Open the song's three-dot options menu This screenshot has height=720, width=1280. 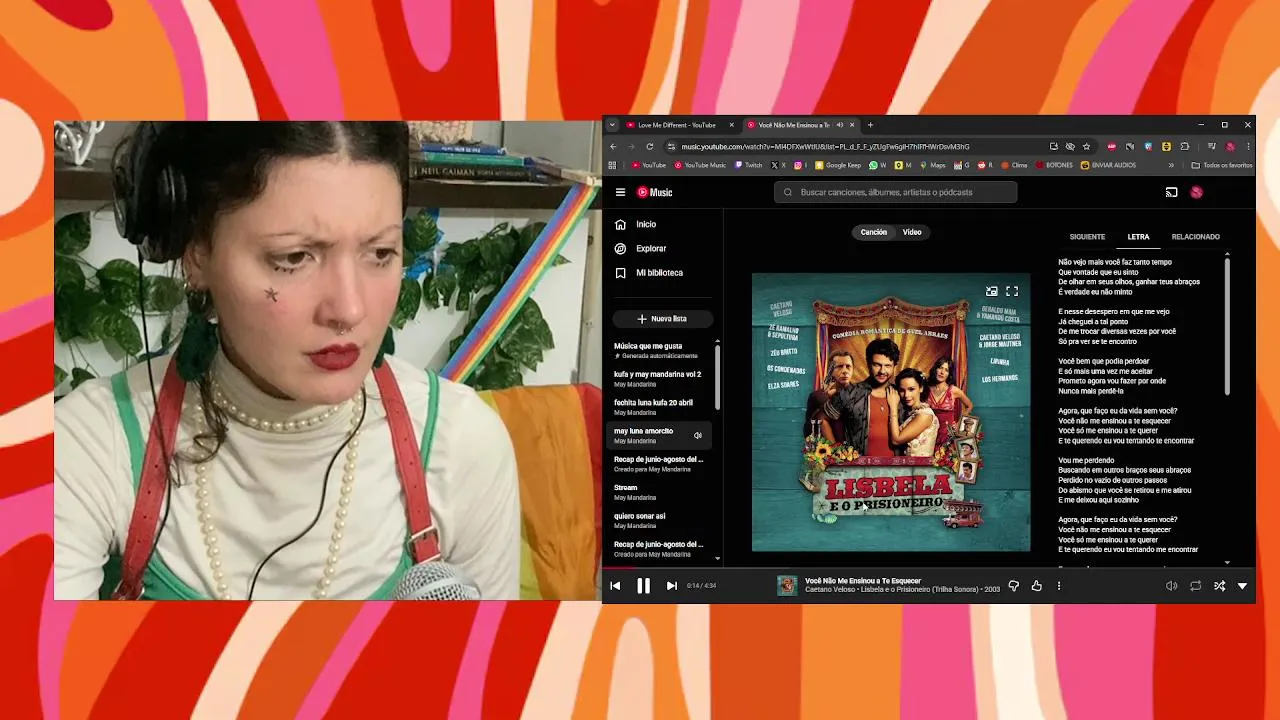point(1058,586)
